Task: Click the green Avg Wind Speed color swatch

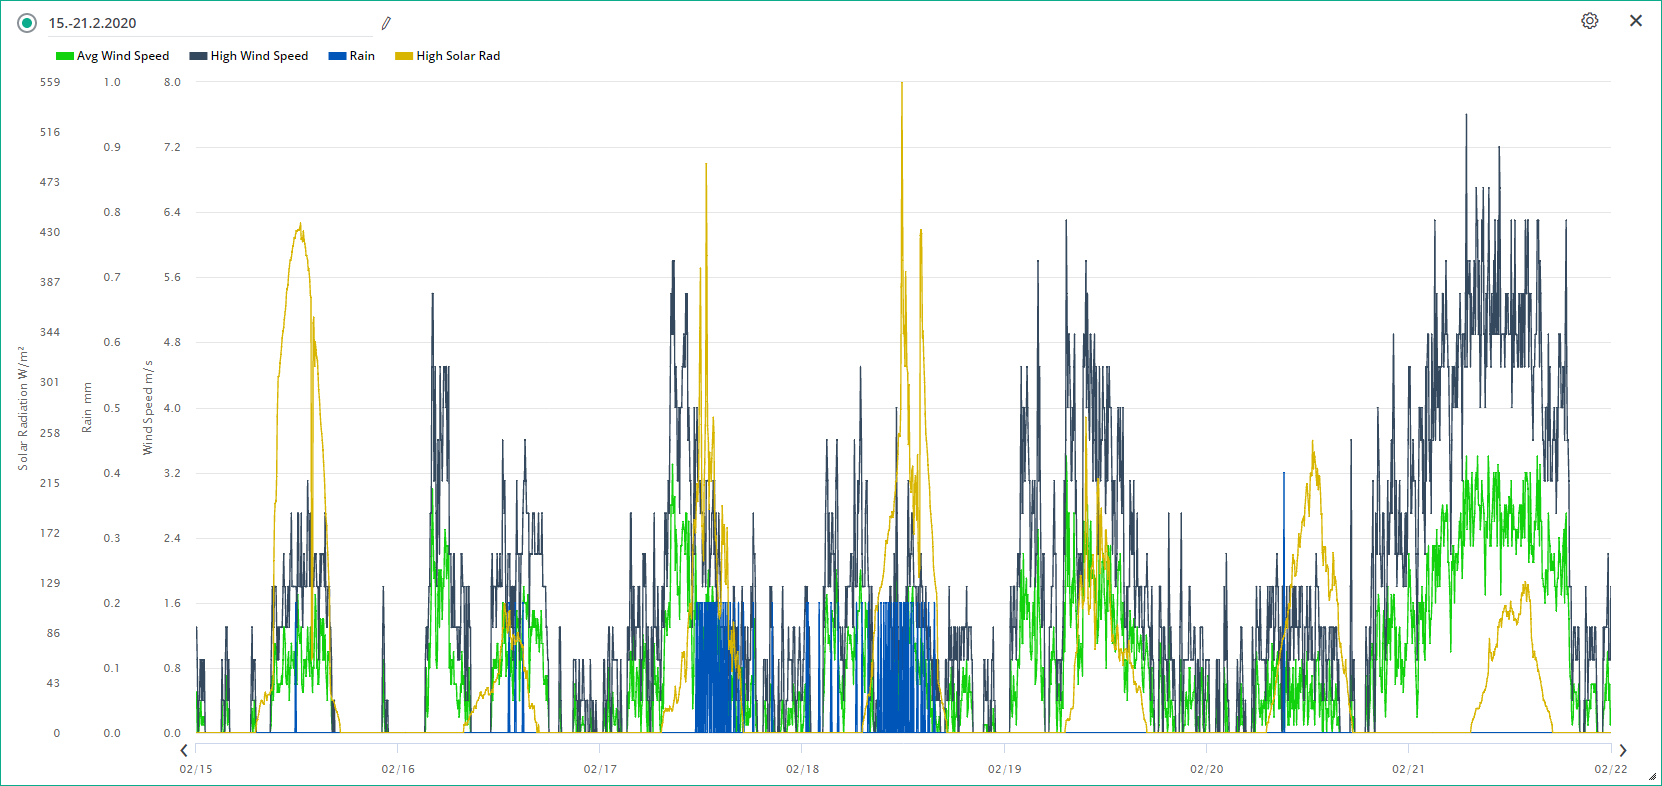Action: click(64, 56)
